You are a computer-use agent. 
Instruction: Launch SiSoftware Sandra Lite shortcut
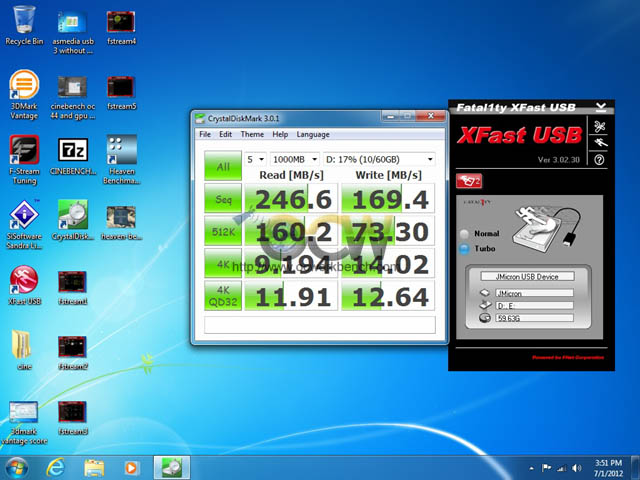24,224
